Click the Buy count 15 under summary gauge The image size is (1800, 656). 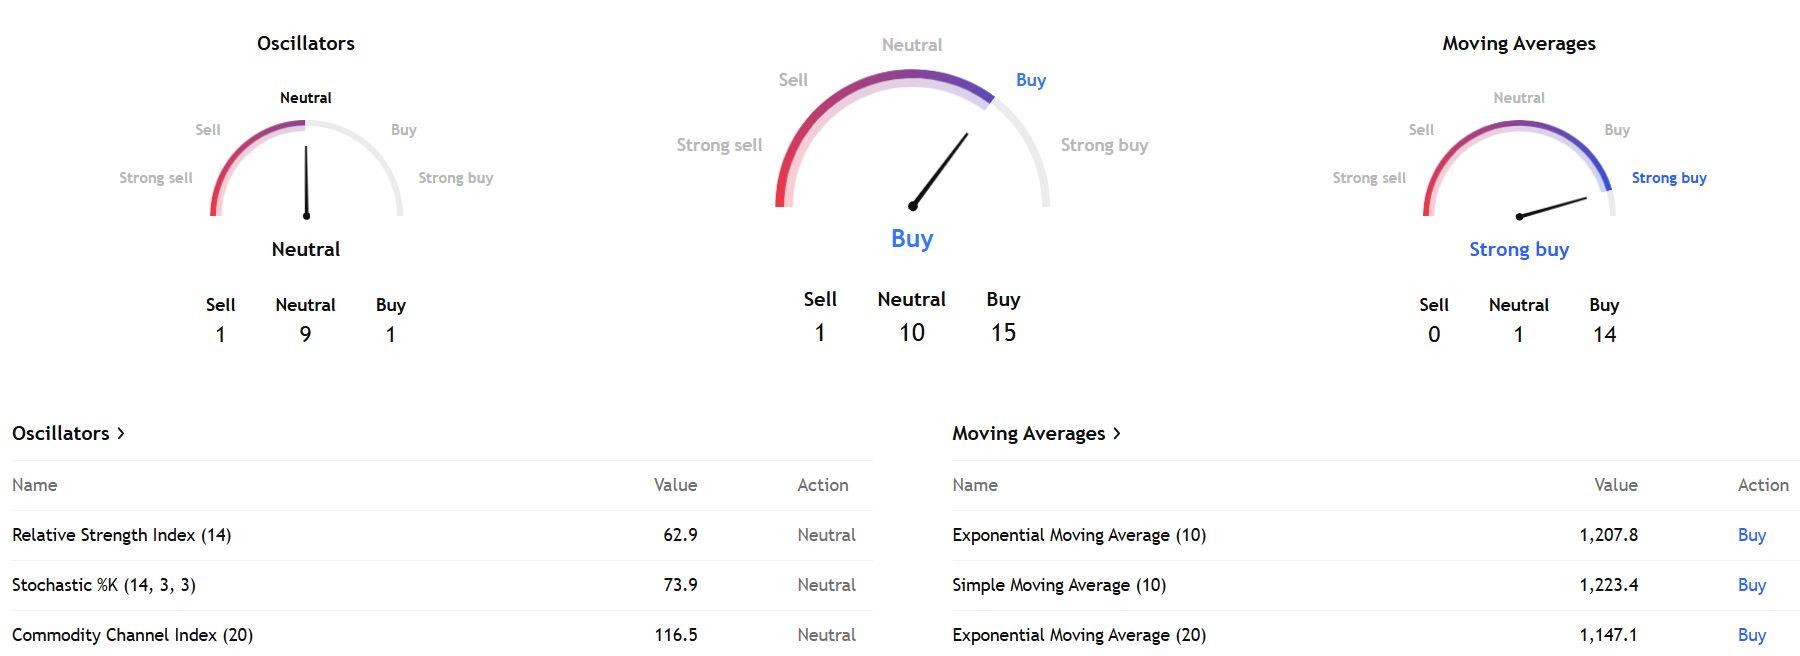pos(1003,332)
